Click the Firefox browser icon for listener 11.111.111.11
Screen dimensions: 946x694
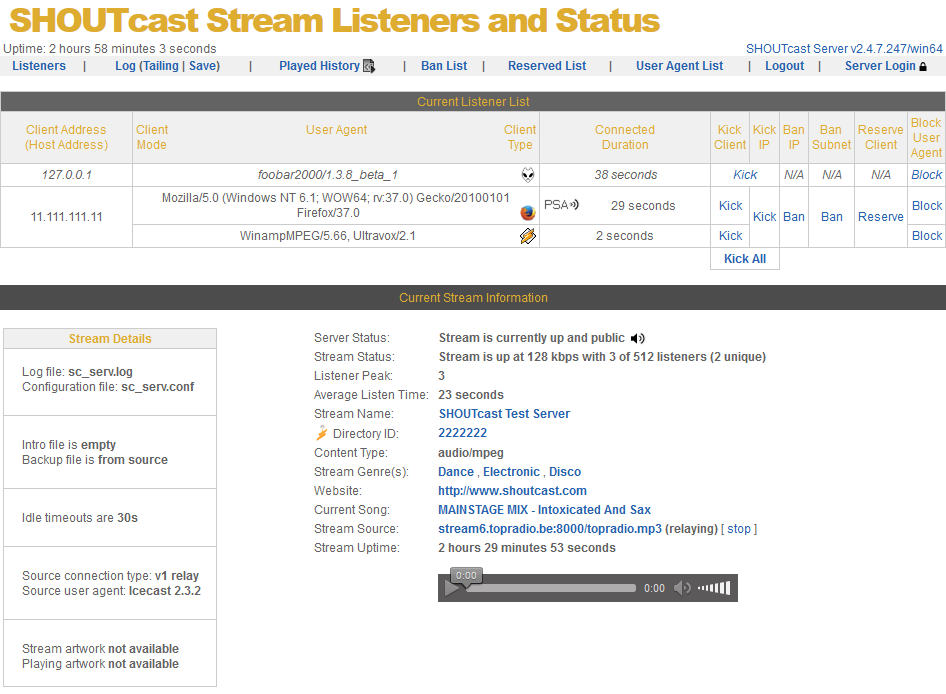pos(528,213)
